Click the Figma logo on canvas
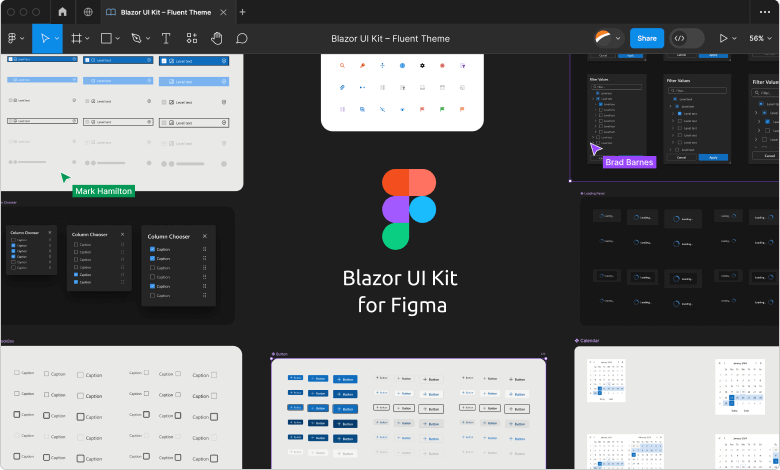 [409, 209]
